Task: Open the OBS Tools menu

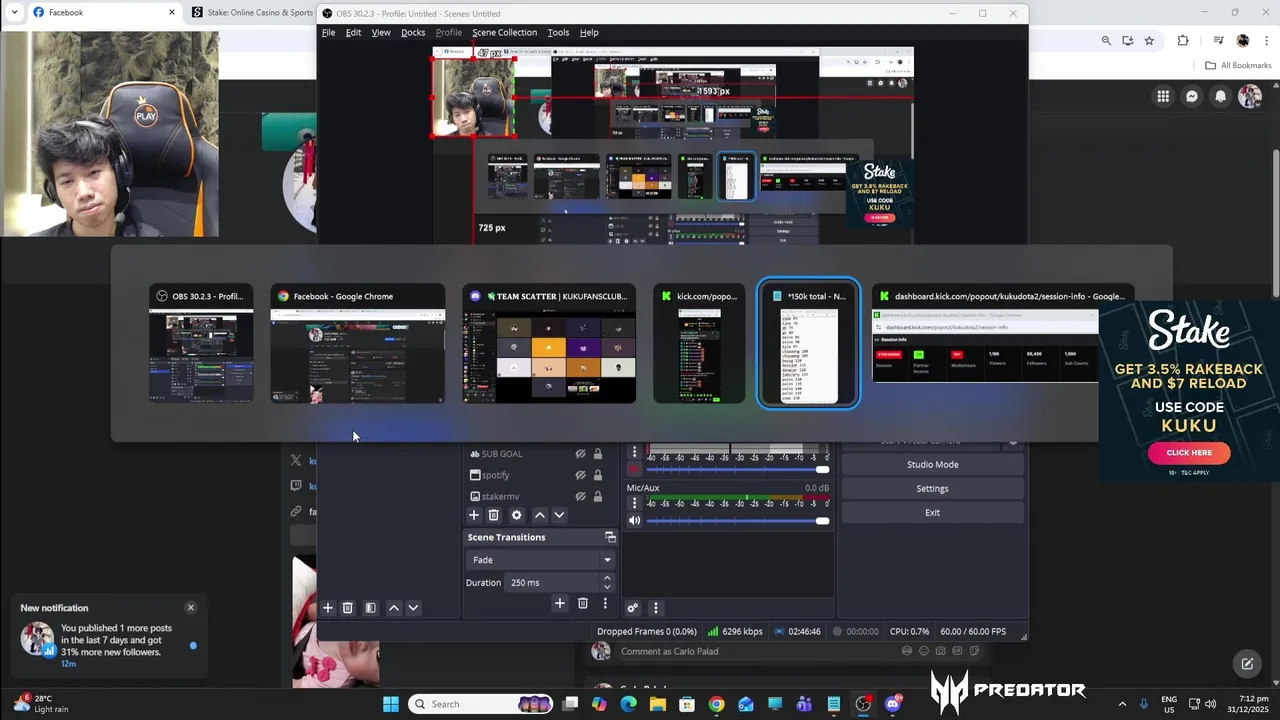Action: tap(558, 32)
